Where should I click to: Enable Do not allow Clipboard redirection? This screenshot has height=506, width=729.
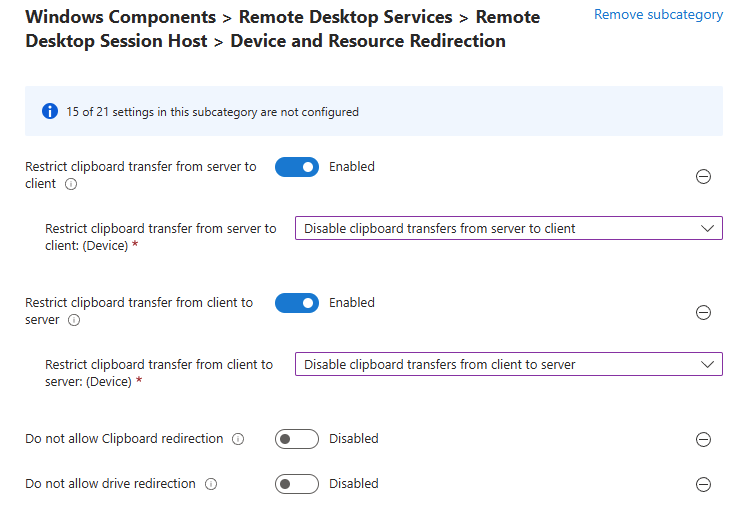(x=297, y=439)
